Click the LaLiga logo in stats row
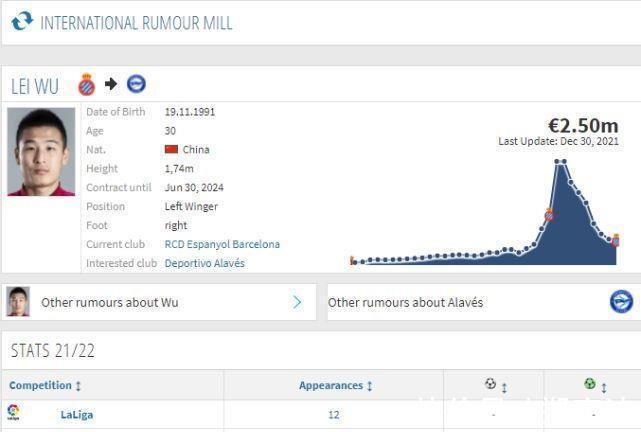 point(13,412)
